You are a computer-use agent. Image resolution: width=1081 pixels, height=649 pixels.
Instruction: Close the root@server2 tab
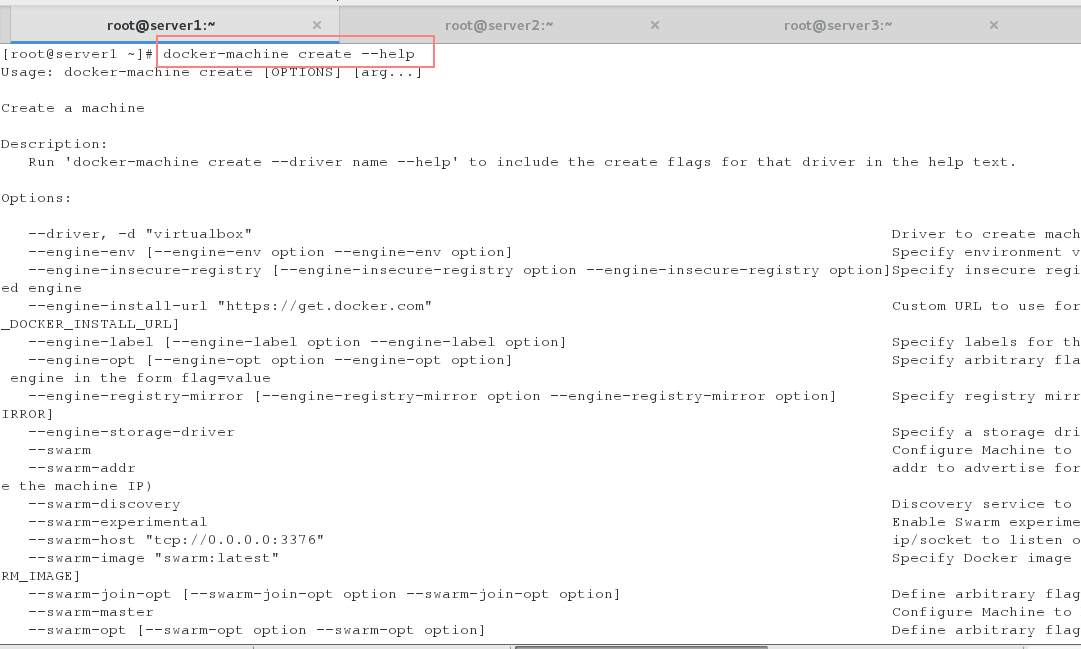[x=655, y=26]
